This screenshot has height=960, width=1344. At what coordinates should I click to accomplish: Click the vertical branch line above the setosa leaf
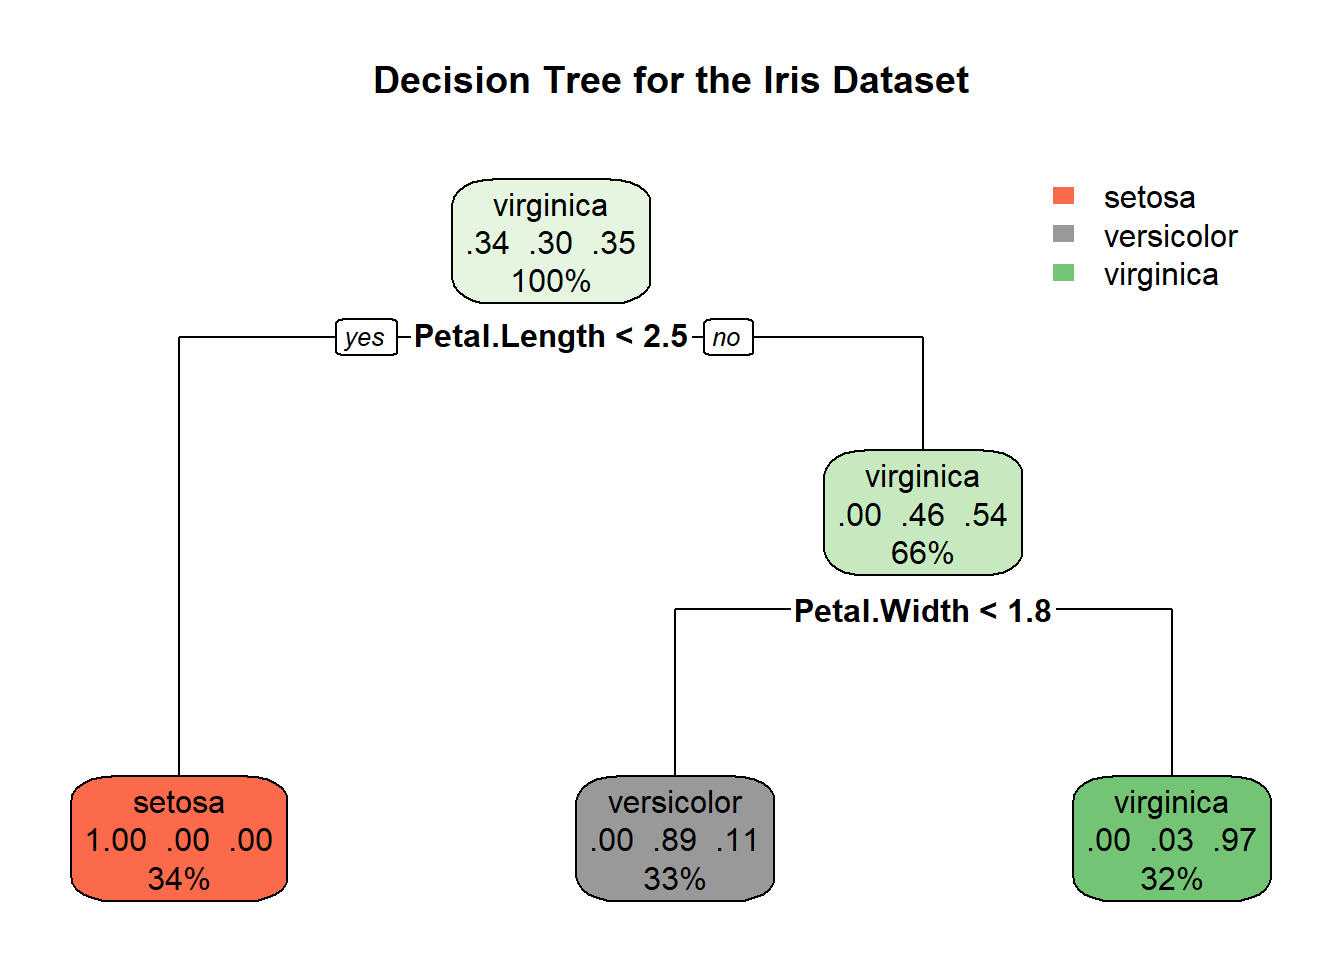[179, 560]
